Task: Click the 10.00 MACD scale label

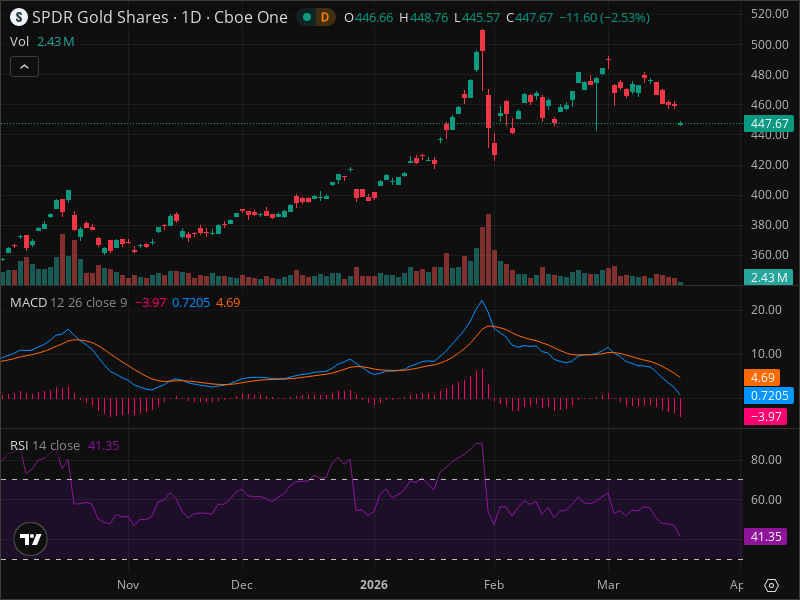Action: (766, 354)
